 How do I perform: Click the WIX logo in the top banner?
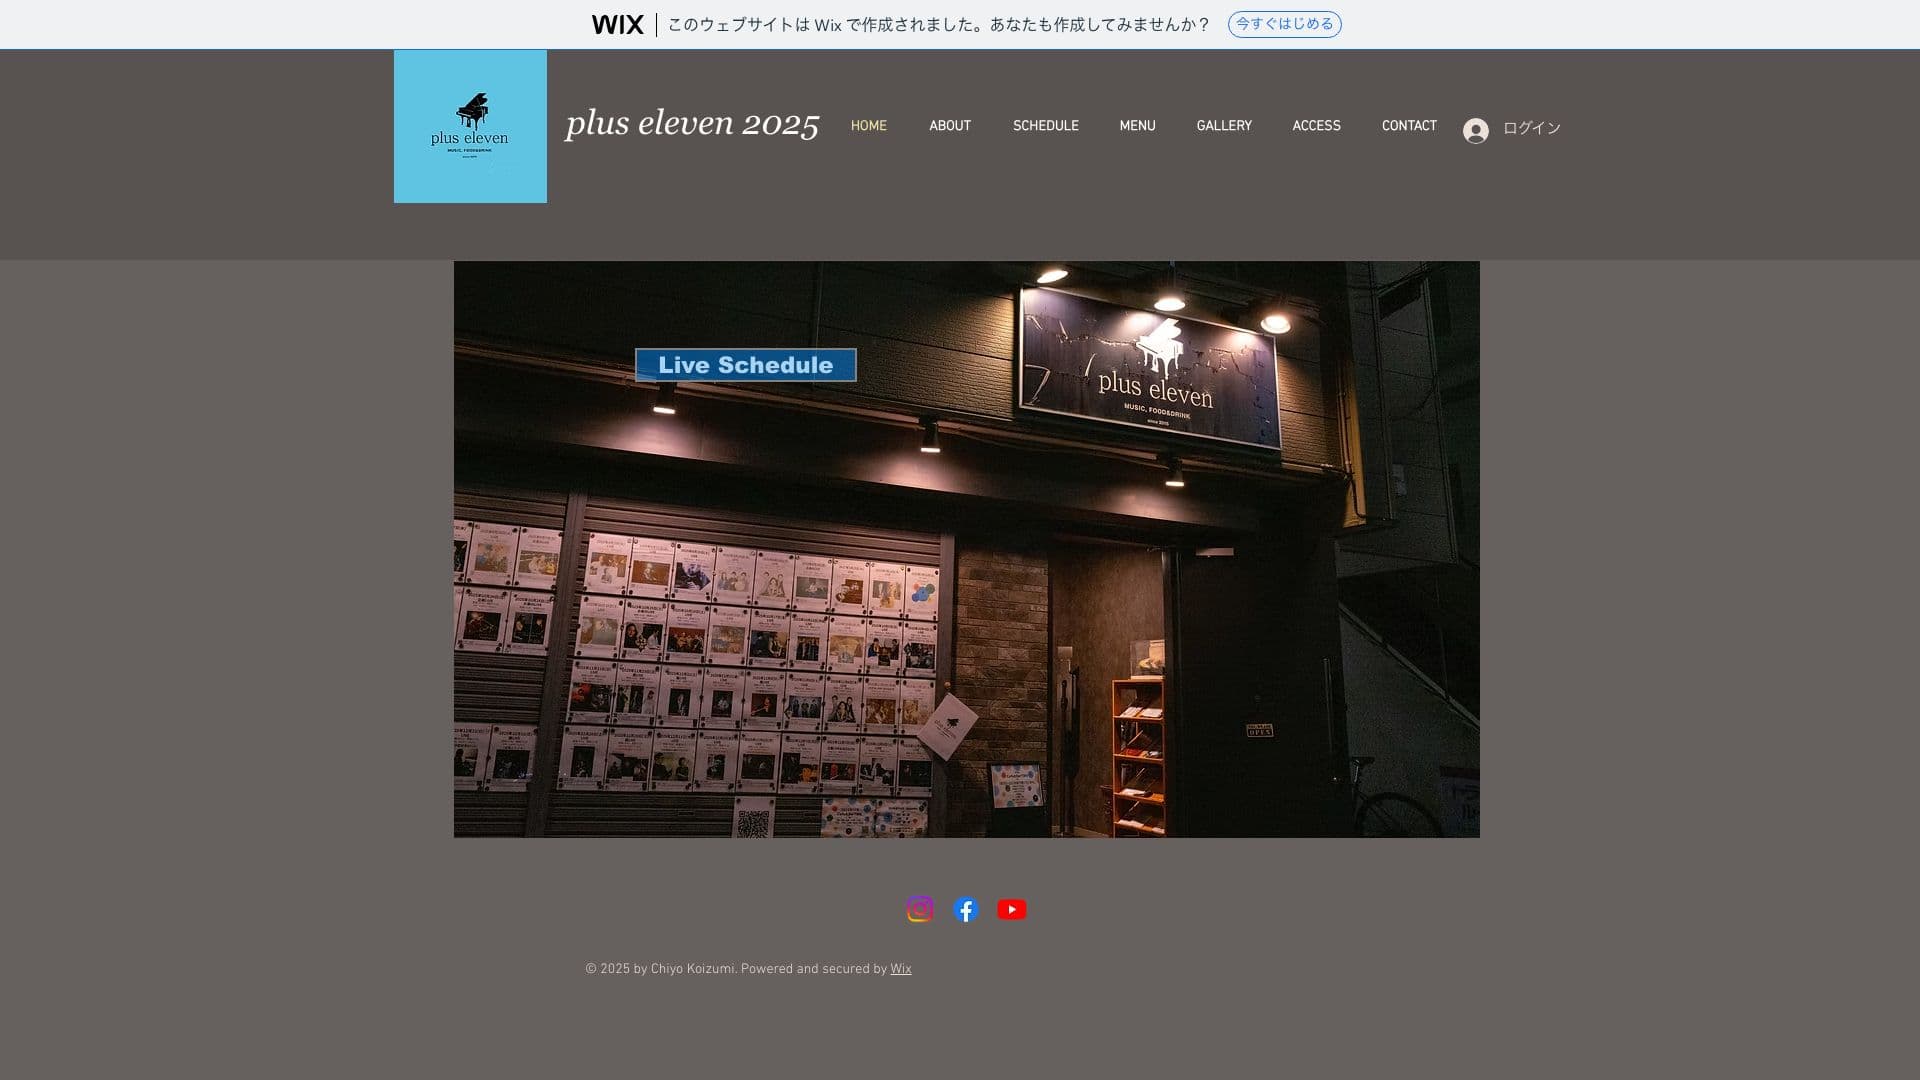point(617,23)
